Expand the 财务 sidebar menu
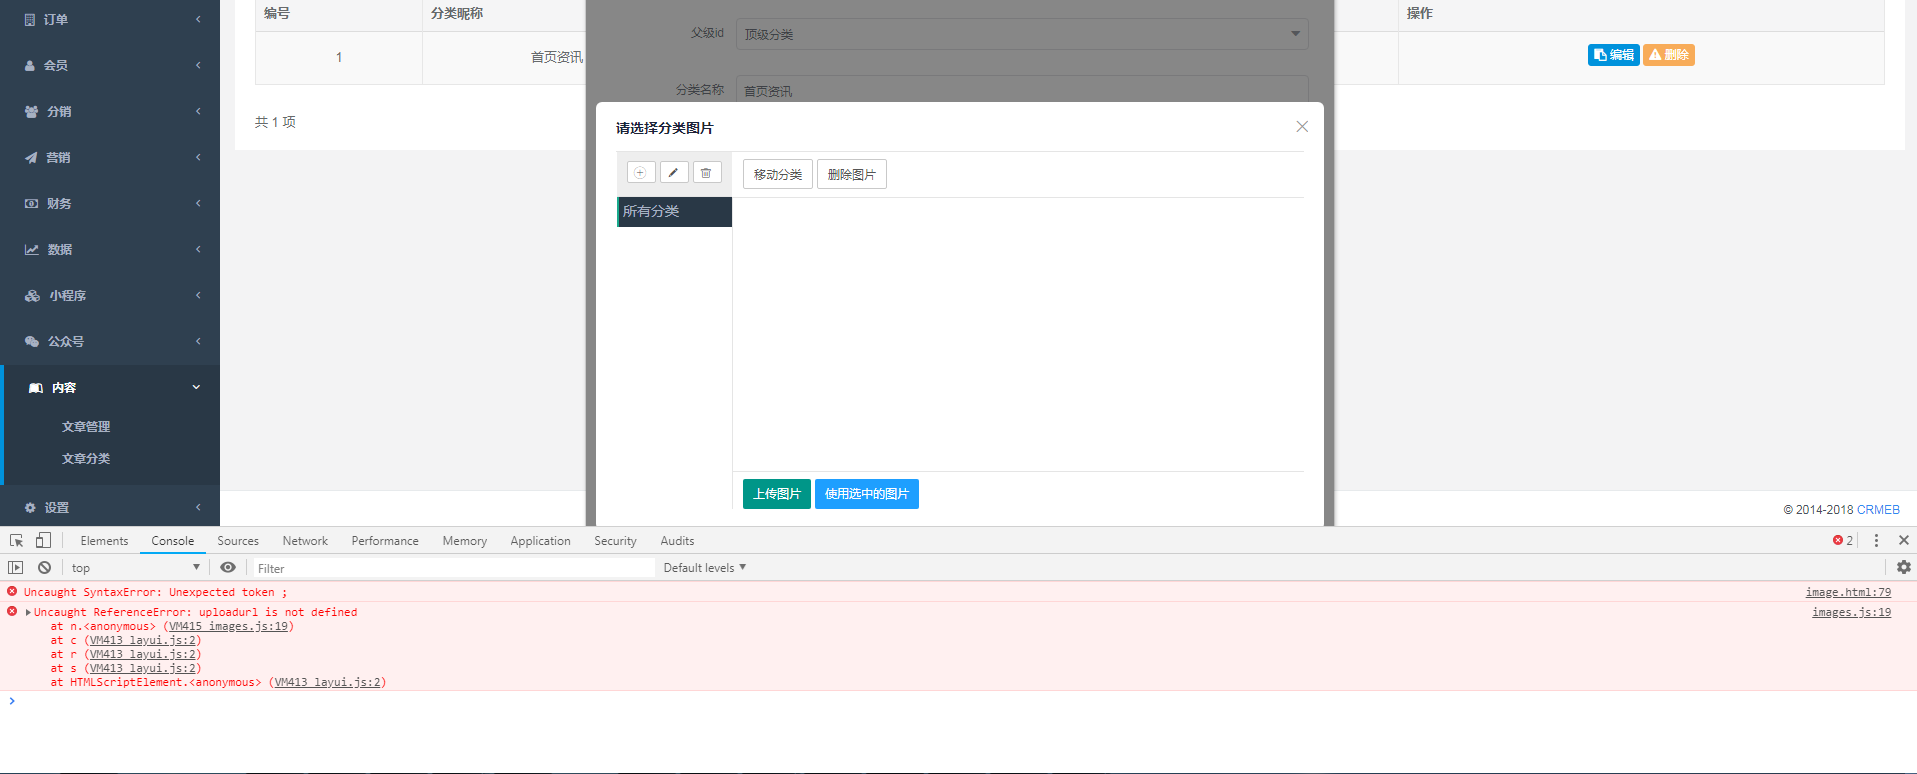Screen dimensions: 1917x774 pos(110,203)
